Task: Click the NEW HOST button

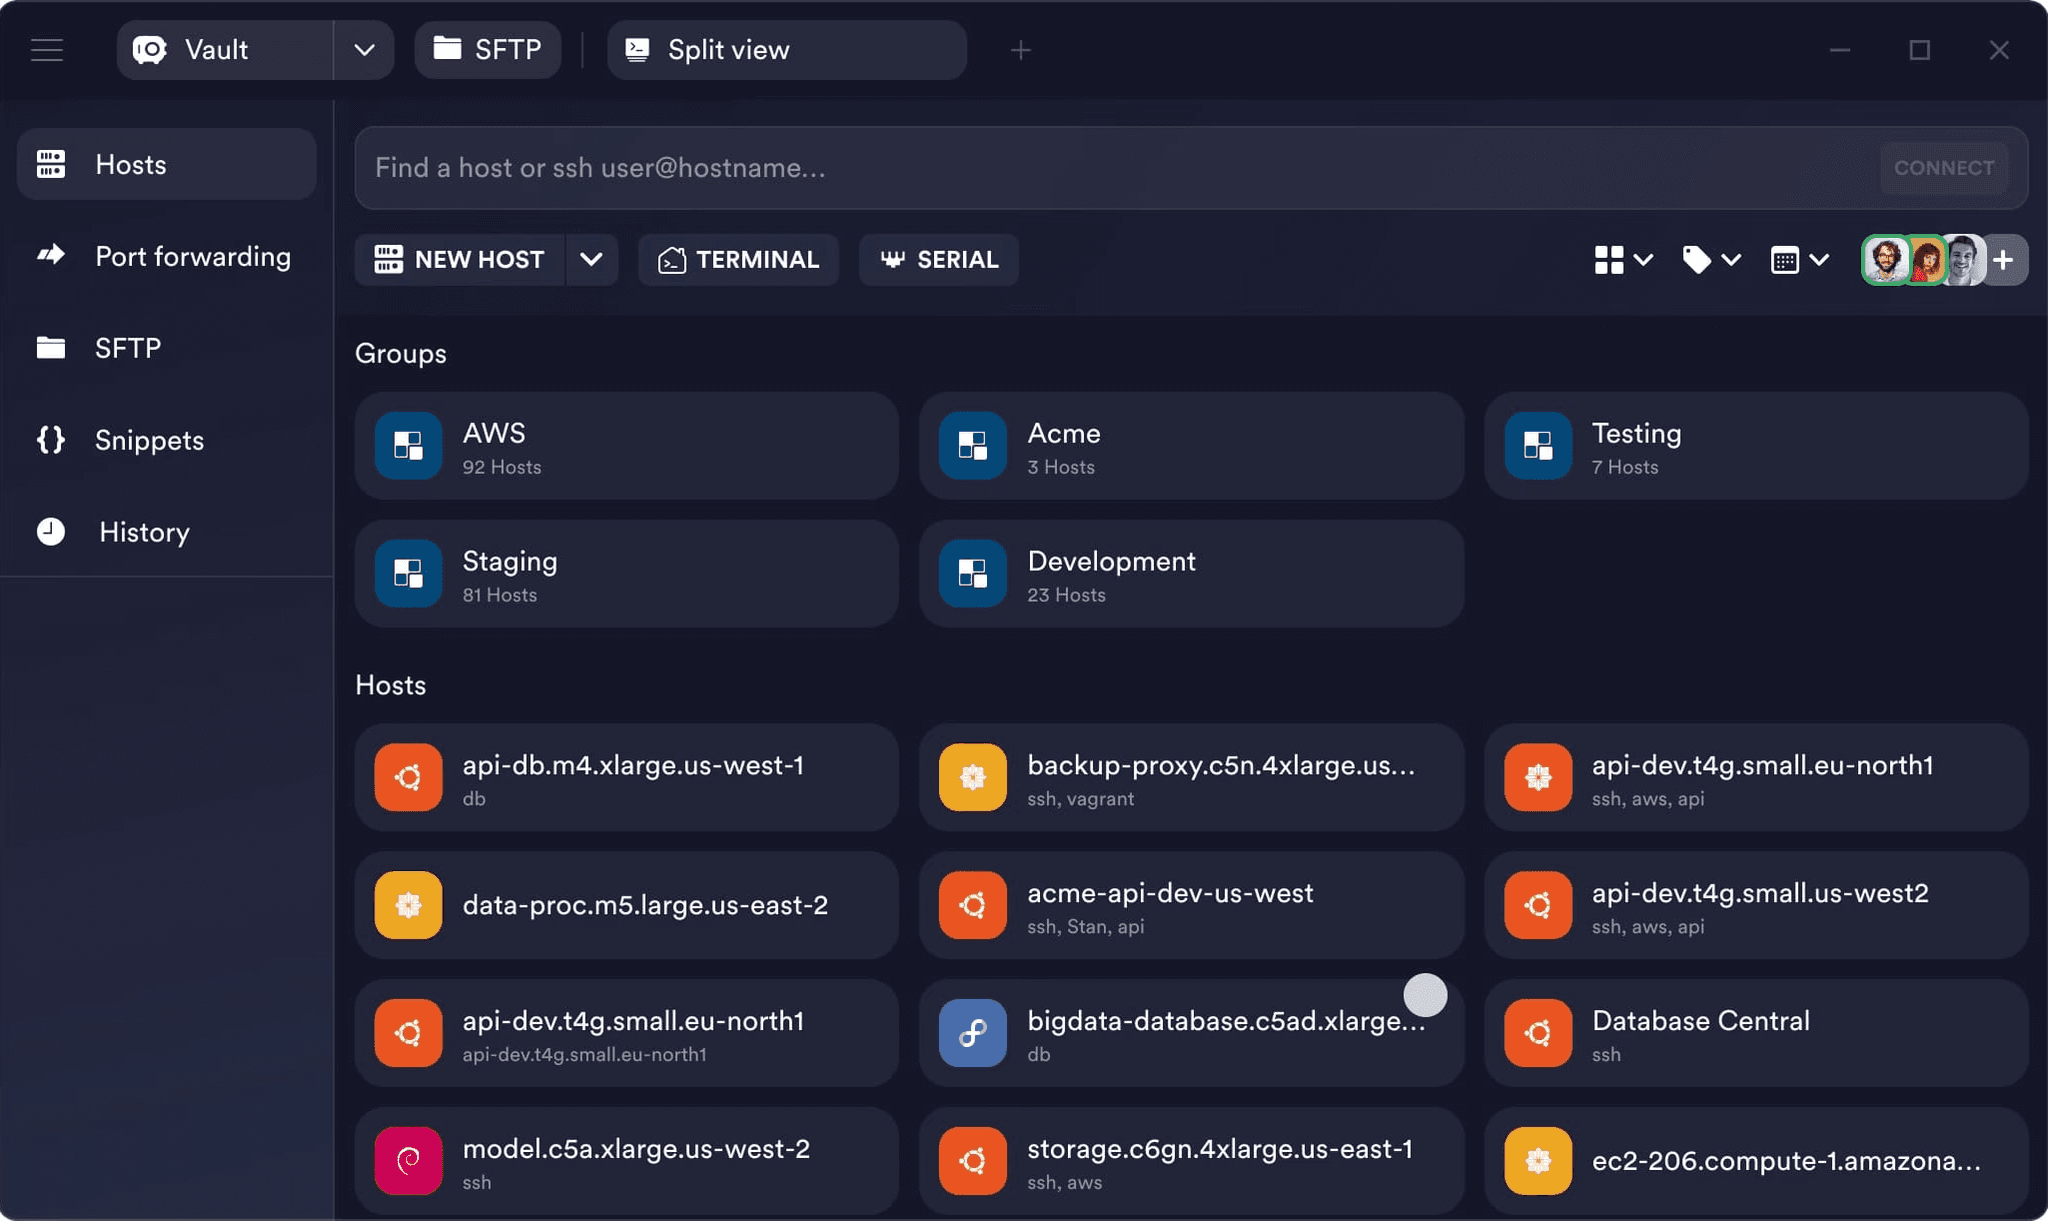Action: (x=460, y=260)
